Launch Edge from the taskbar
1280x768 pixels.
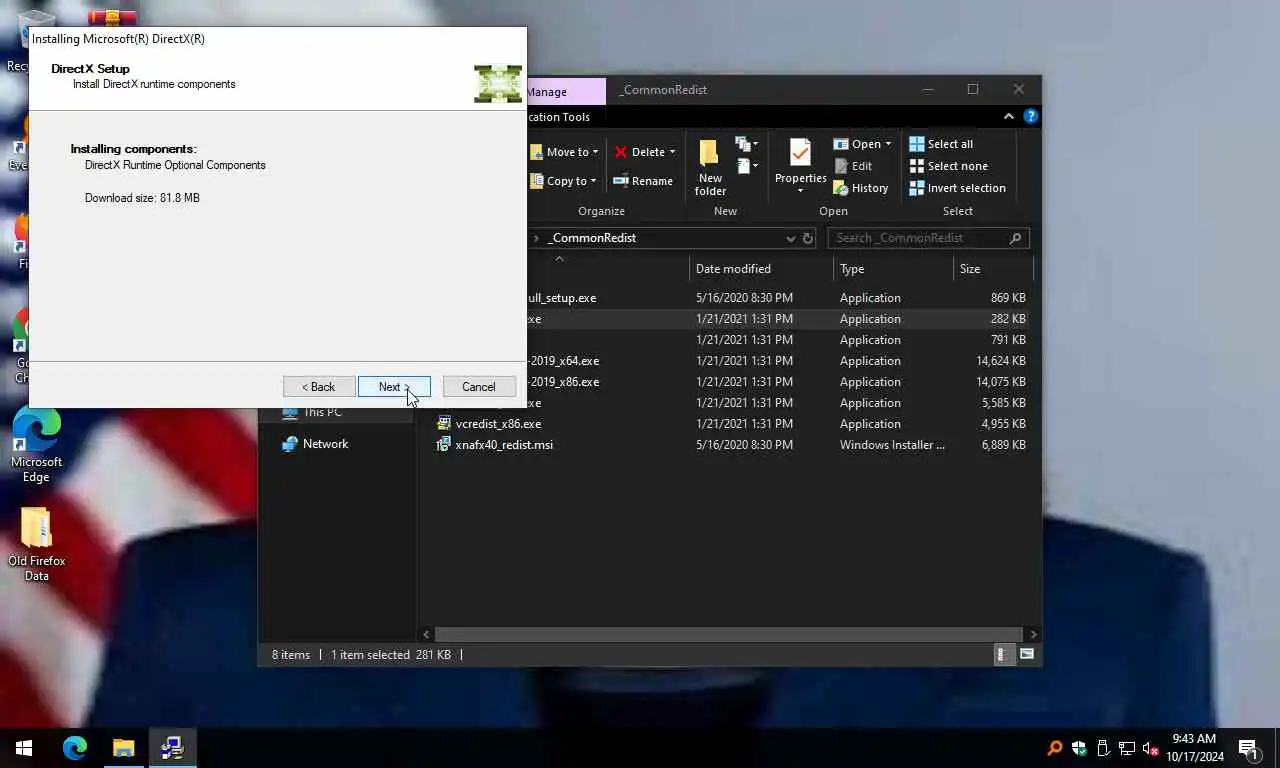click(75, 748)
